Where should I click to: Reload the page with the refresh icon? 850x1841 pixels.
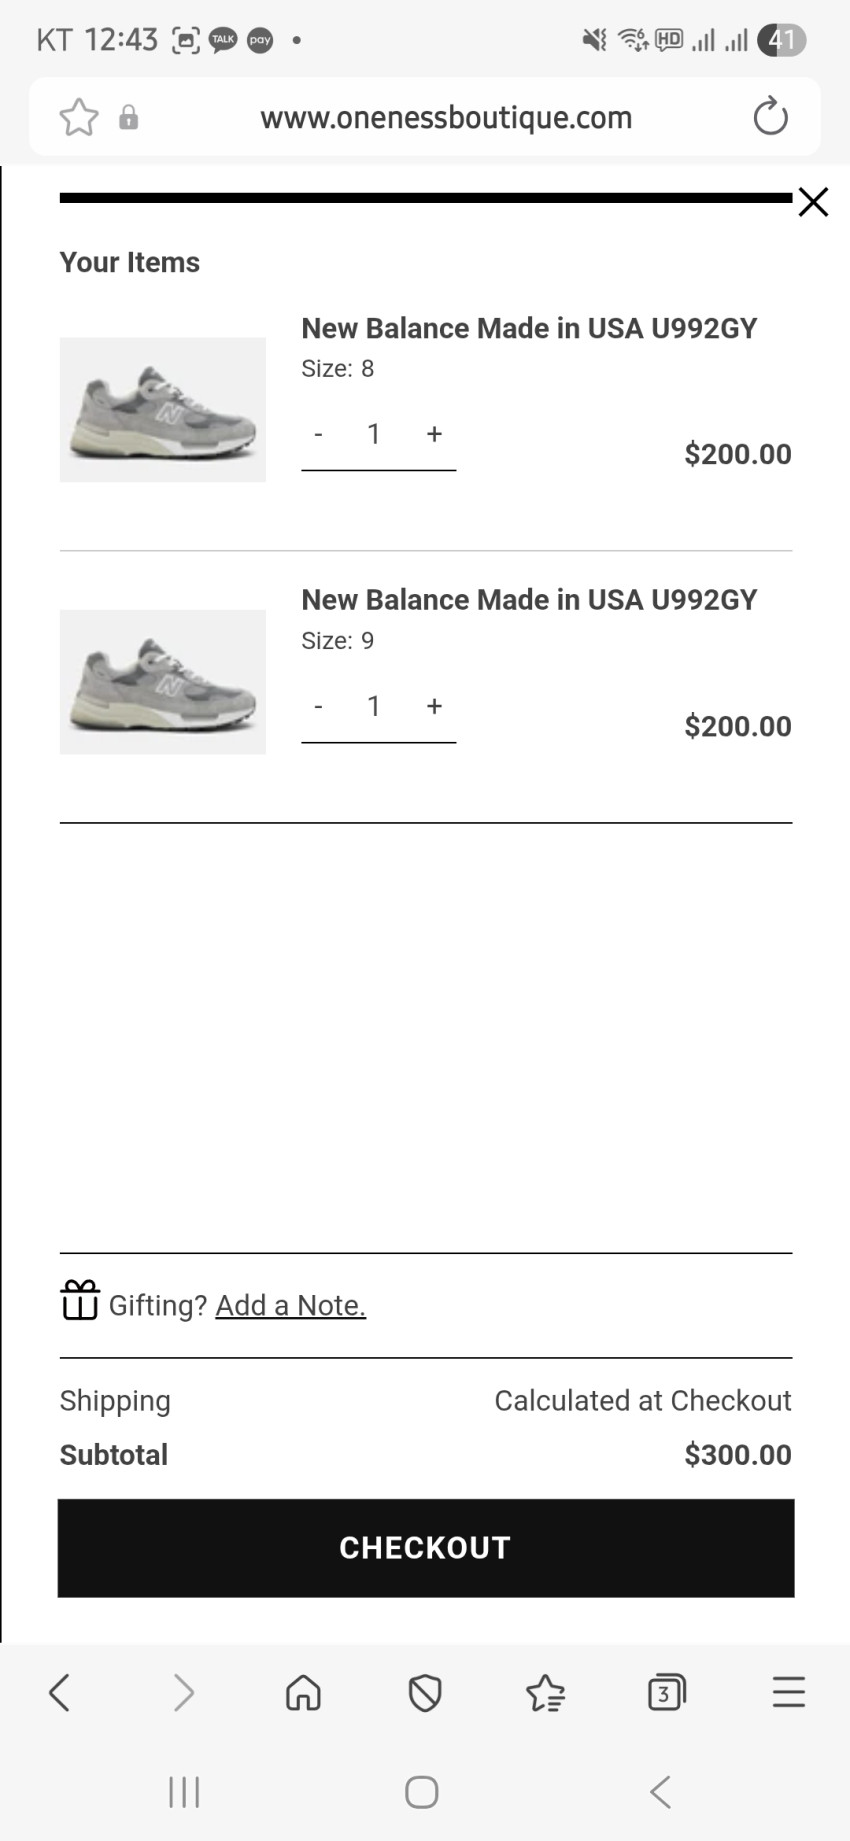[x=770, y=117]
